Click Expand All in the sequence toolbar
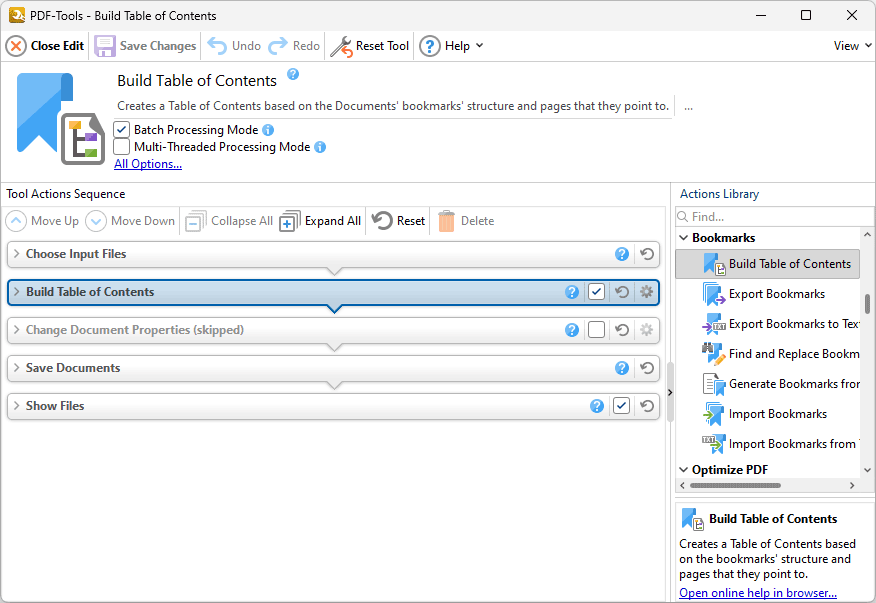This screenshot has width=876, height=603. [320, 221]
